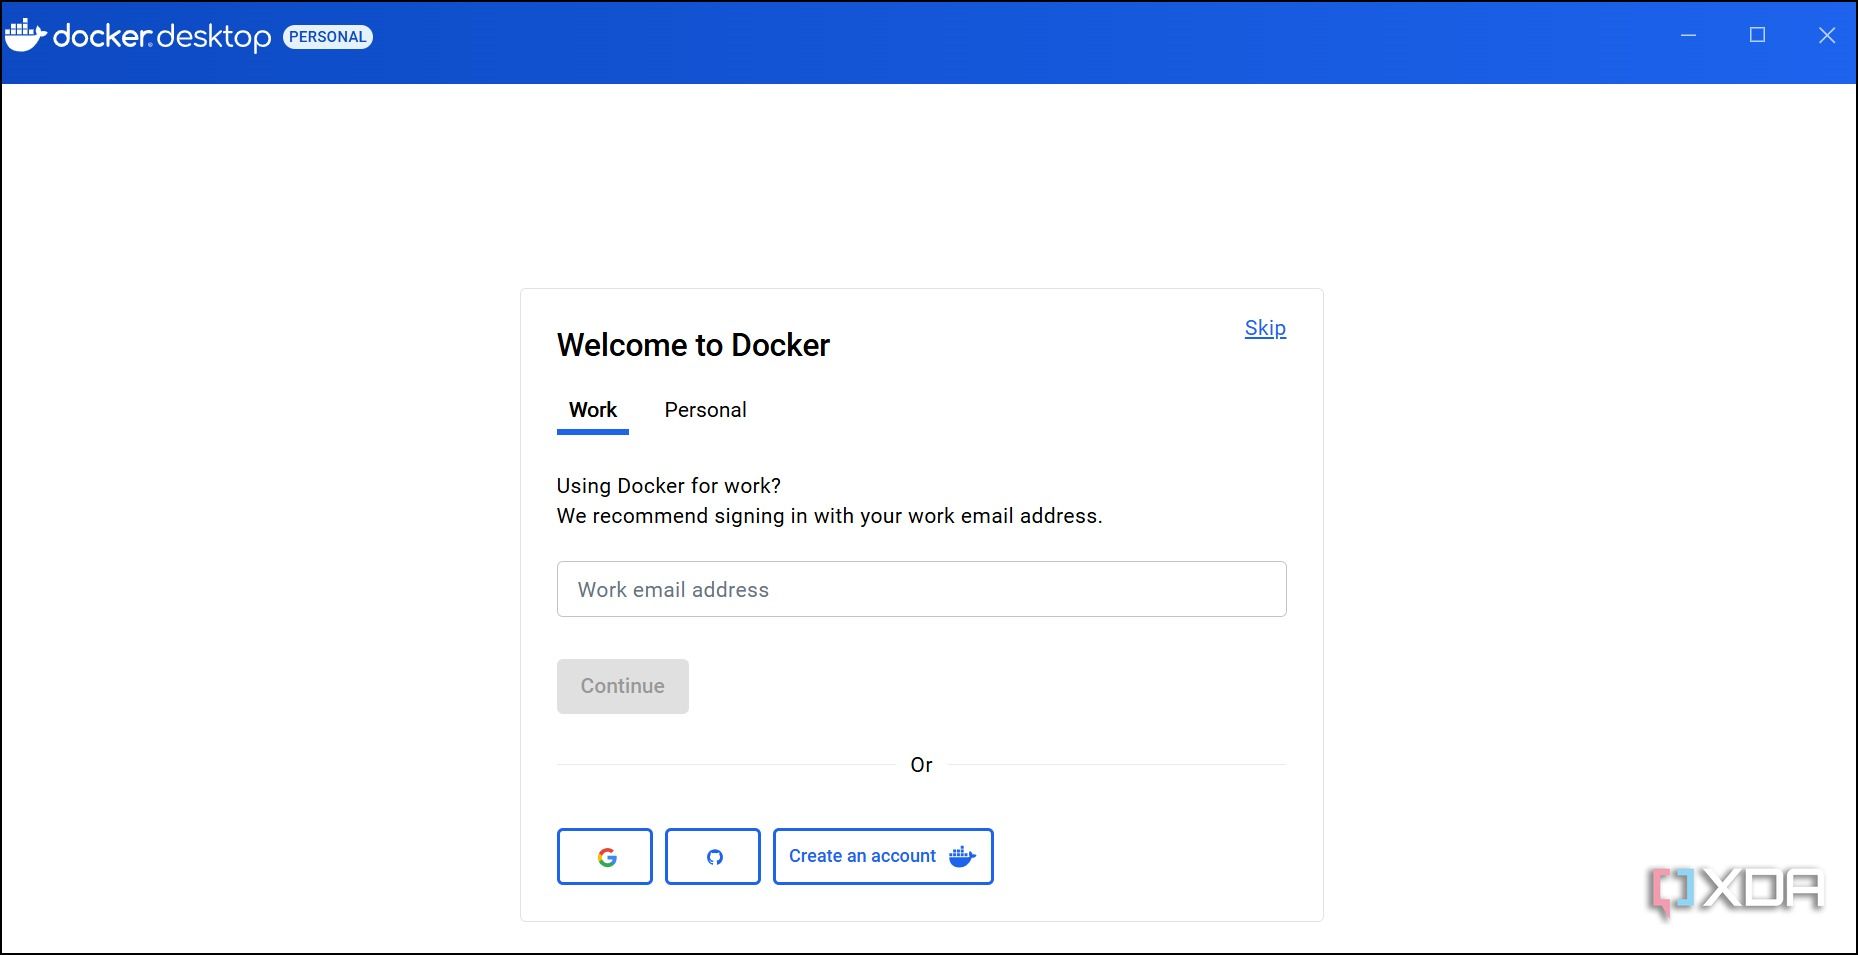Sign in with the Google icon button
The height and width of the screenshot is (955, 1858).
[605, 857]
